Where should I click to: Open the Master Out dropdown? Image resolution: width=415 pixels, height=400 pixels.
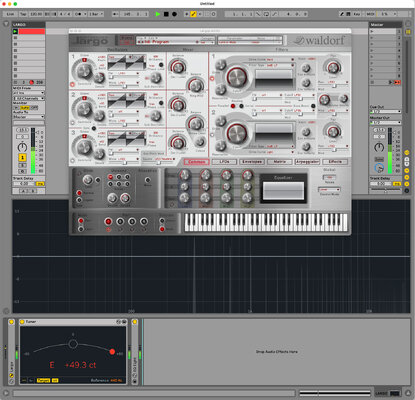385,122
